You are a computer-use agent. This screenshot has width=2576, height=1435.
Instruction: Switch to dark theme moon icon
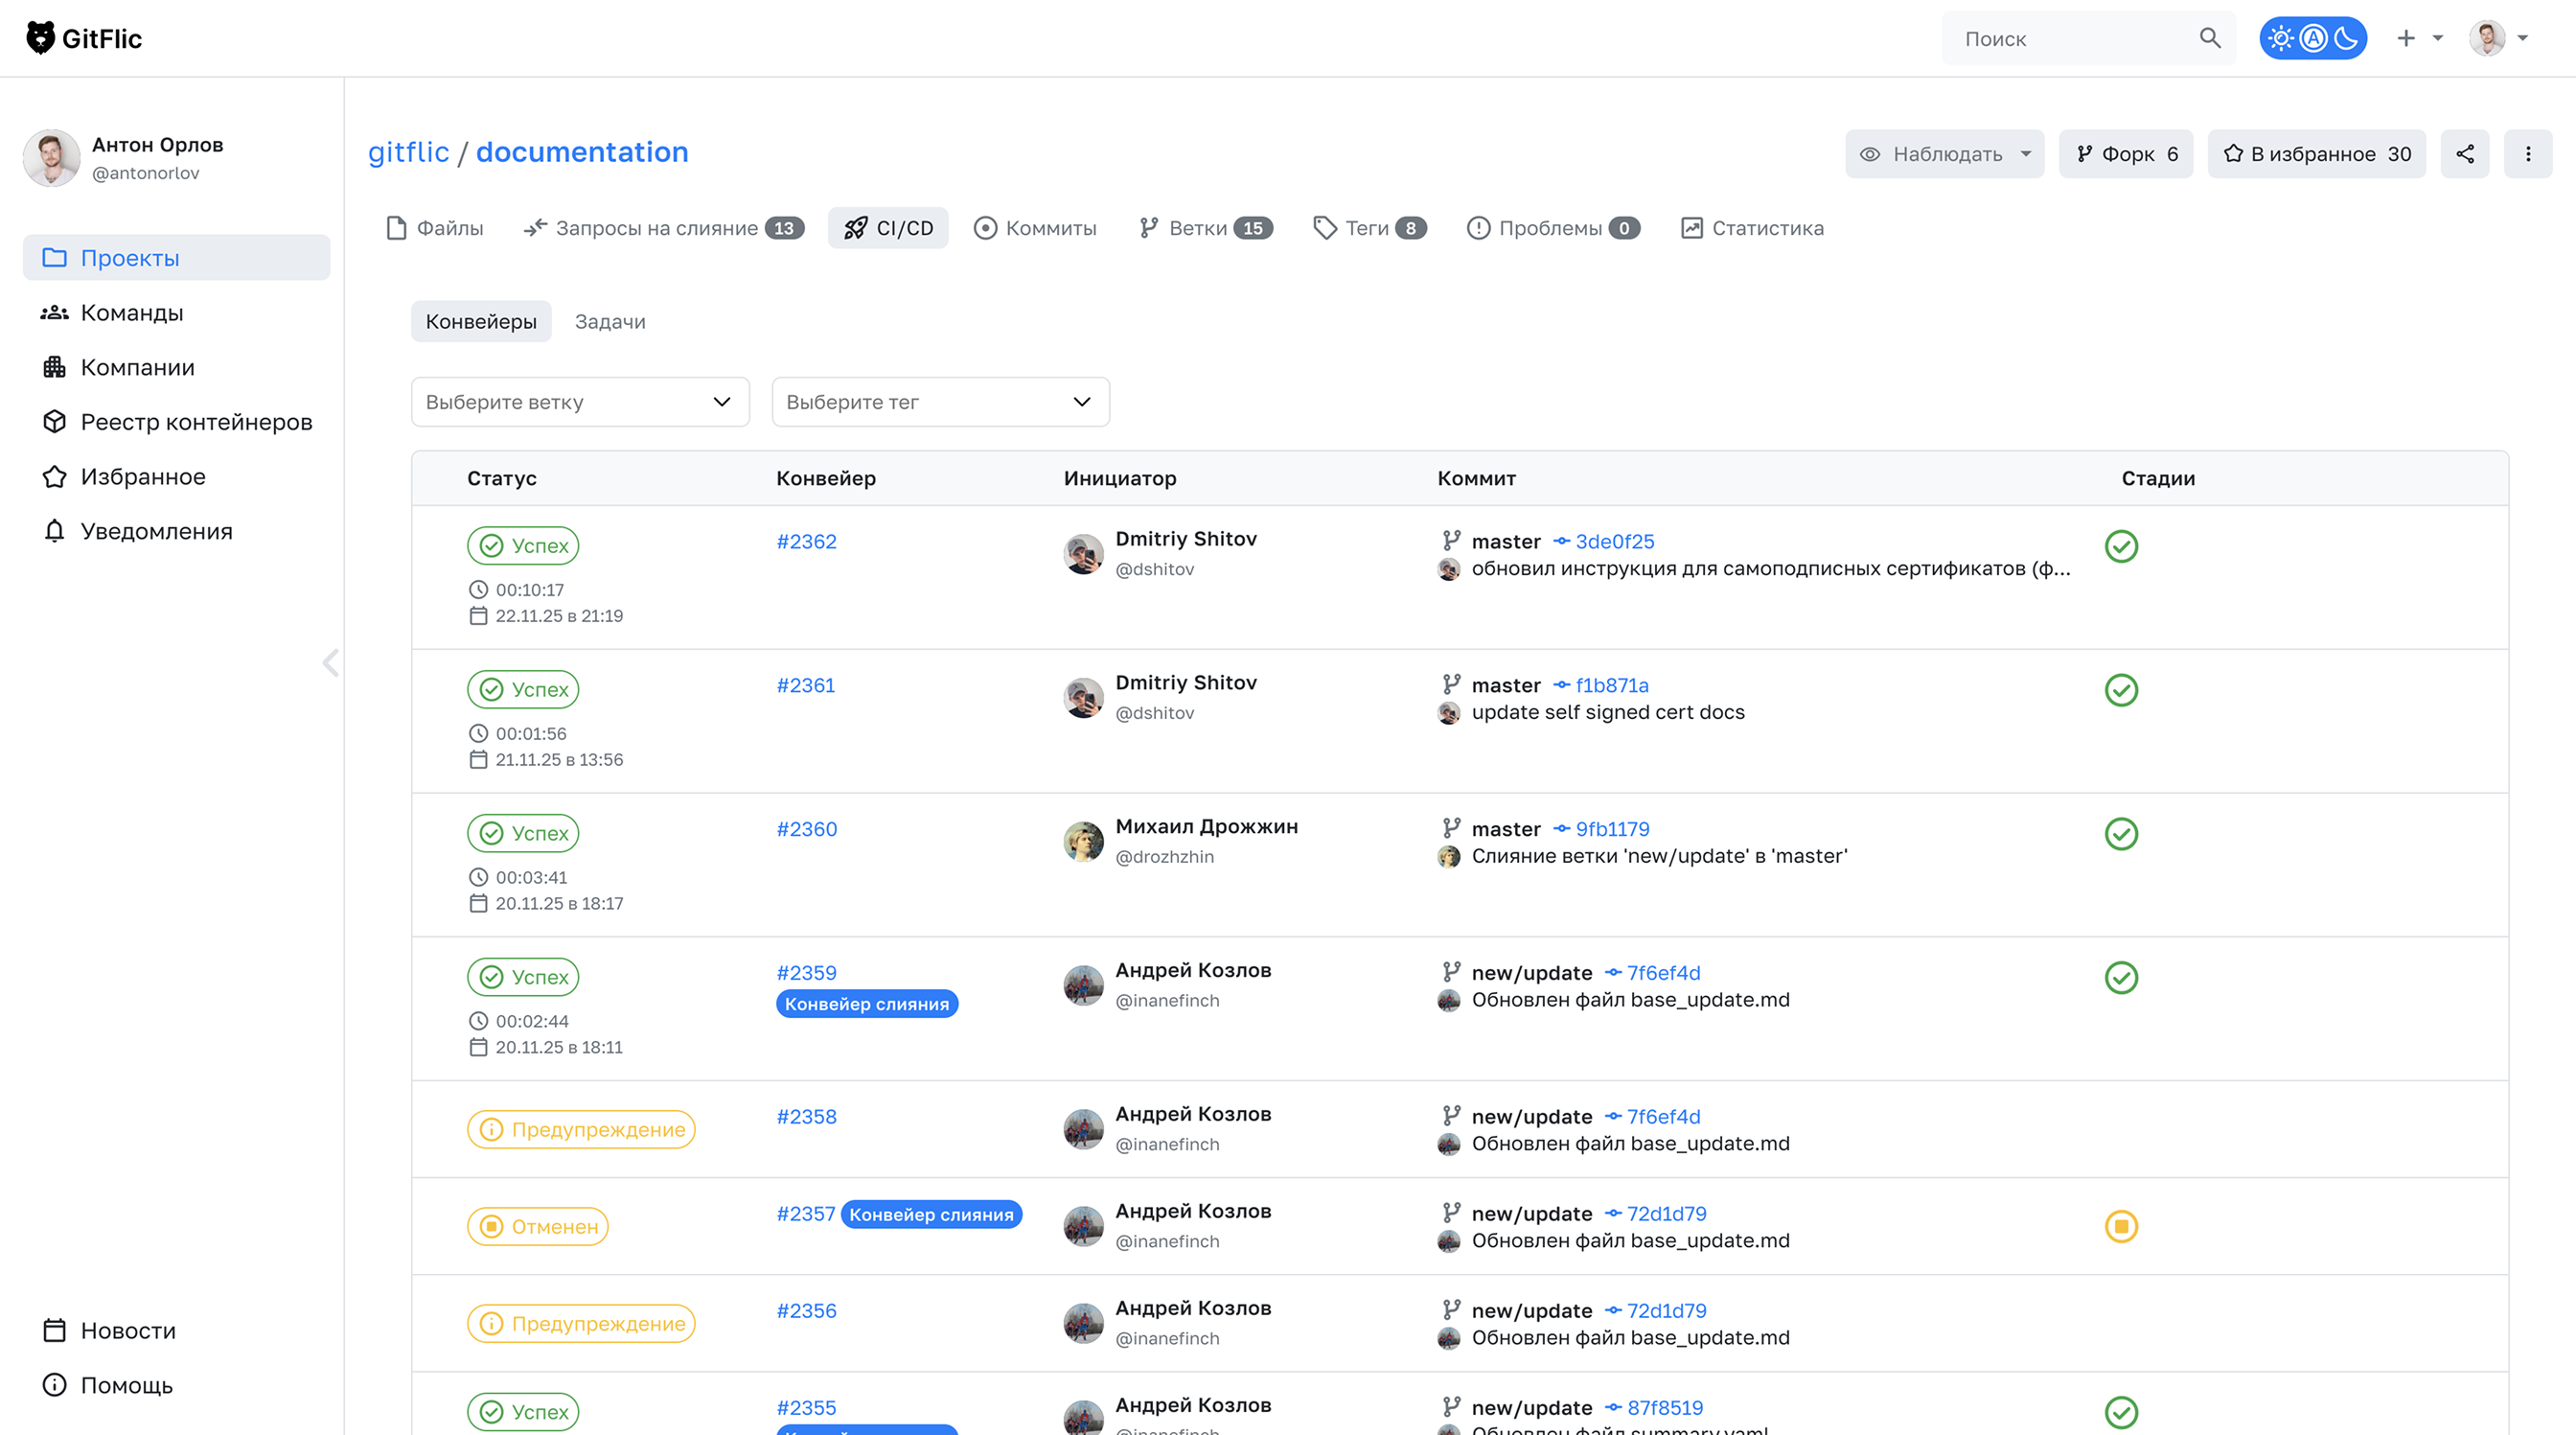tap(2345, 38)
